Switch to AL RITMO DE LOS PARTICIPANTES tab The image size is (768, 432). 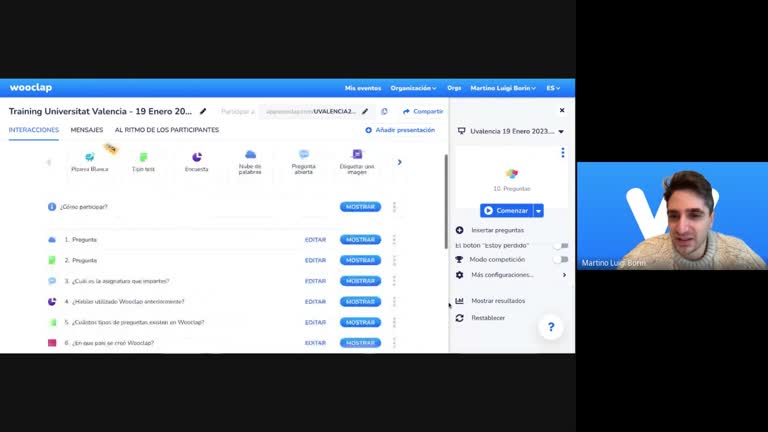pyautogui.click(x=167, y=130)
